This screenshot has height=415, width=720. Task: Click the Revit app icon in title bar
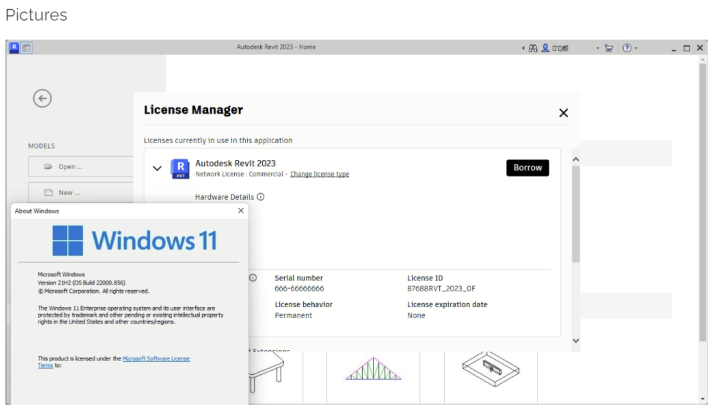pyautogui.click(x=14, y=47)
